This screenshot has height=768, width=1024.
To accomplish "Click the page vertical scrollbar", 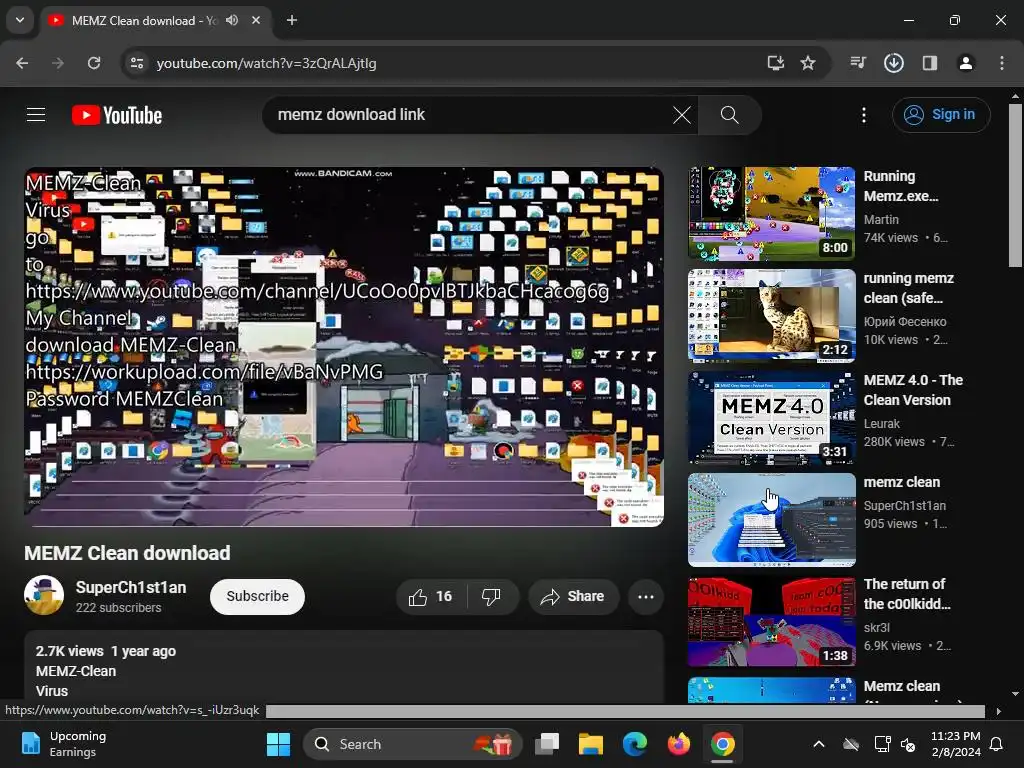I will pos(1014,185).
